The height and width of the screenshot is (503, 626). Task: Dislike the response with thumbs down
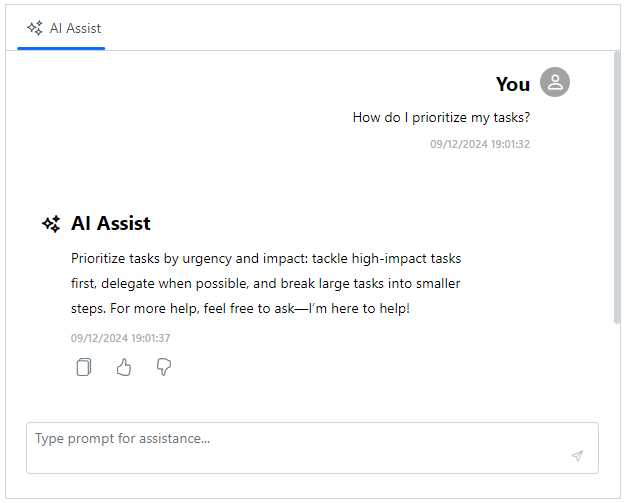point(164,367)
